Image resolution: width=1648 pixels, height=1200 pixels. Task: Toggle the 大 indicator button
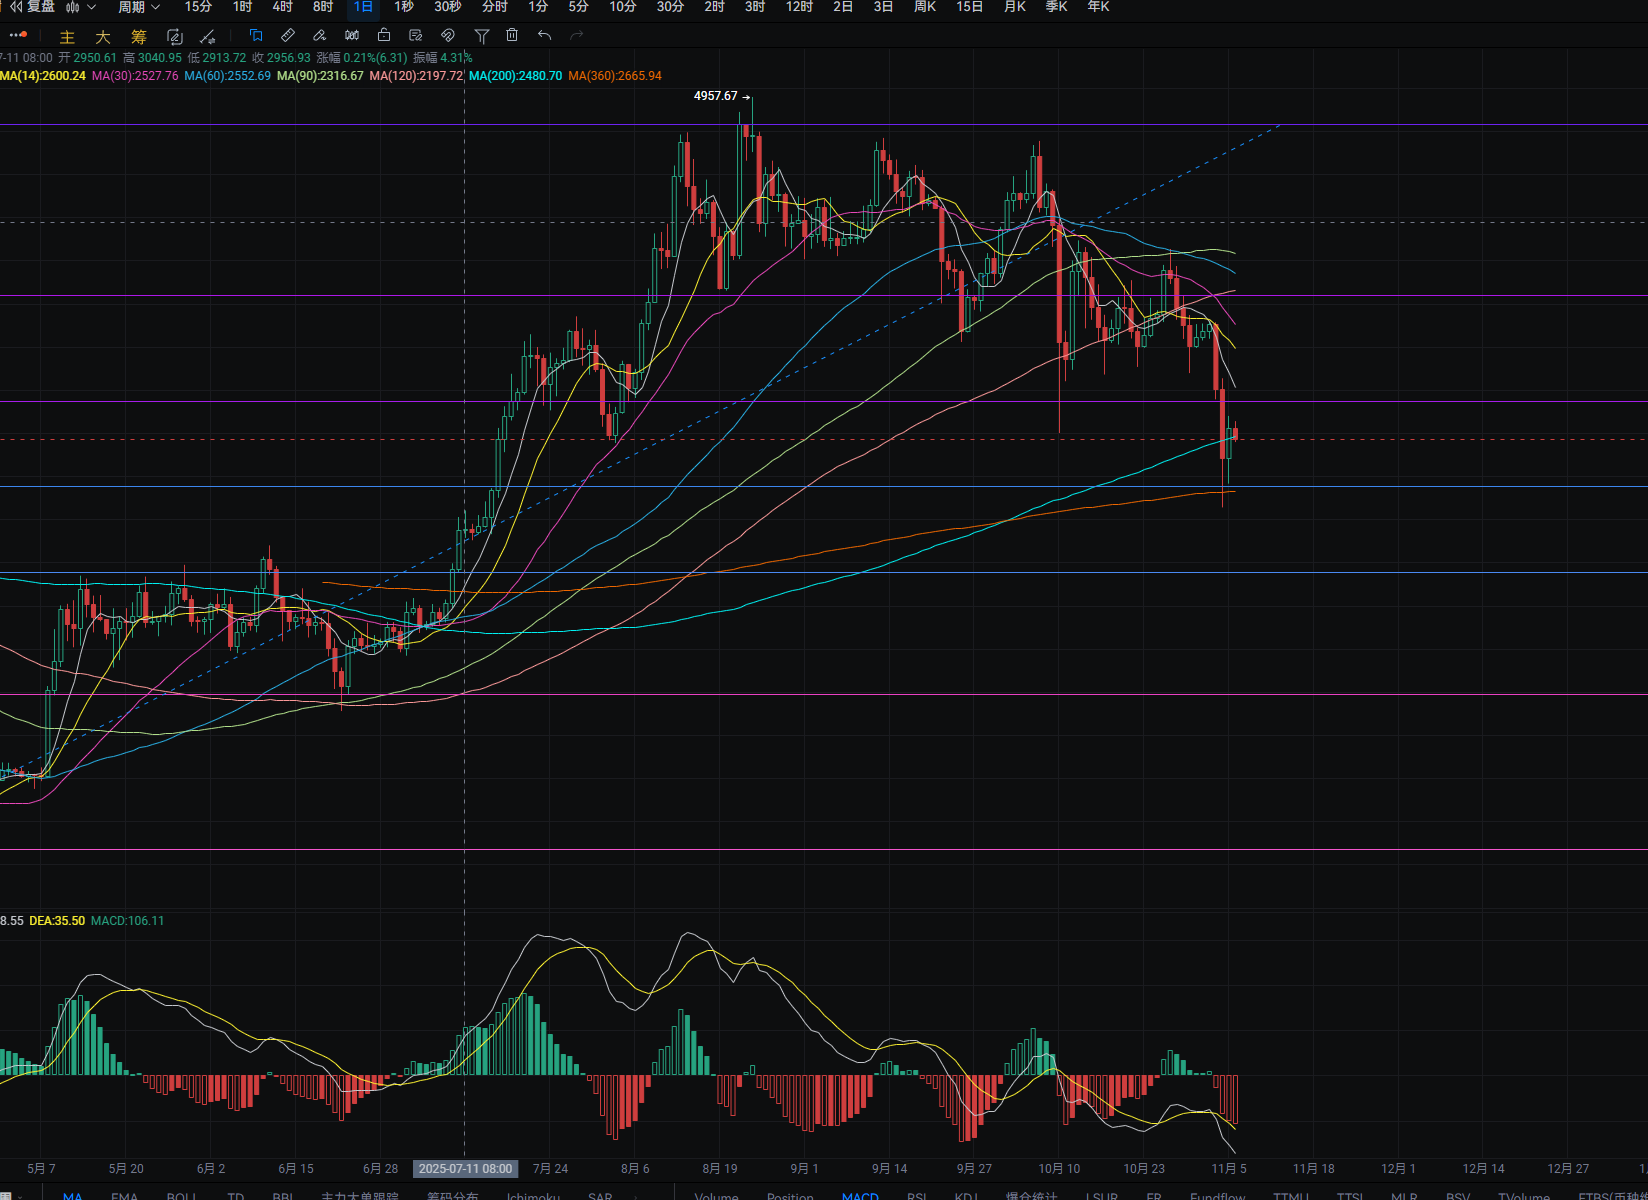(x=103, y=37)
